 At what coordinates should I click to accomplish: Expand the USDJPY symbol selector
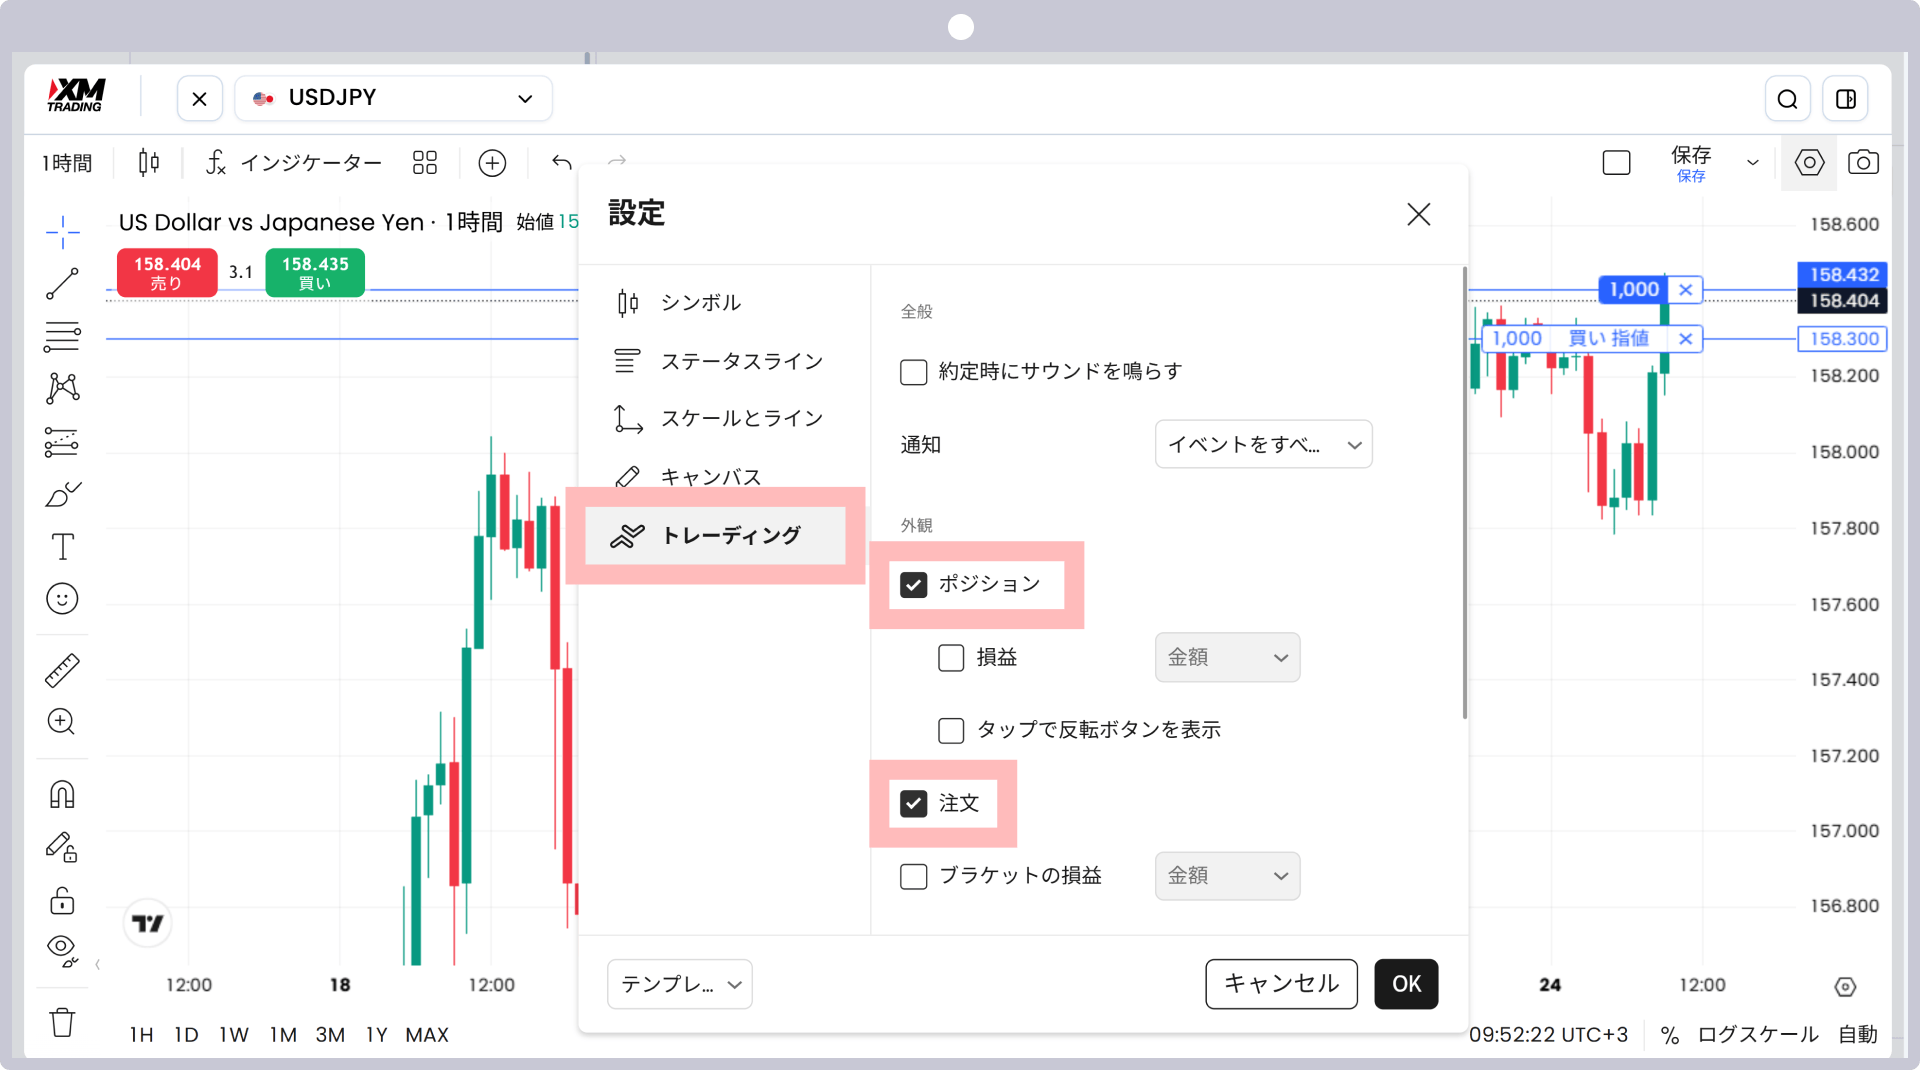[393, 99]
